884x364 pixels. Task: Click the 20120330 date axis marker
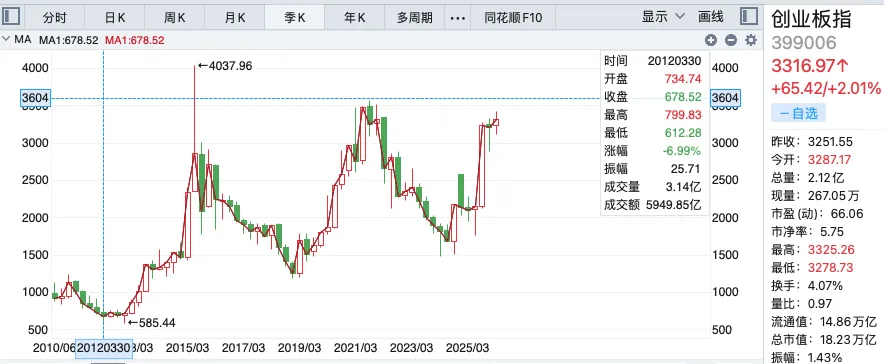click(104, 348)
